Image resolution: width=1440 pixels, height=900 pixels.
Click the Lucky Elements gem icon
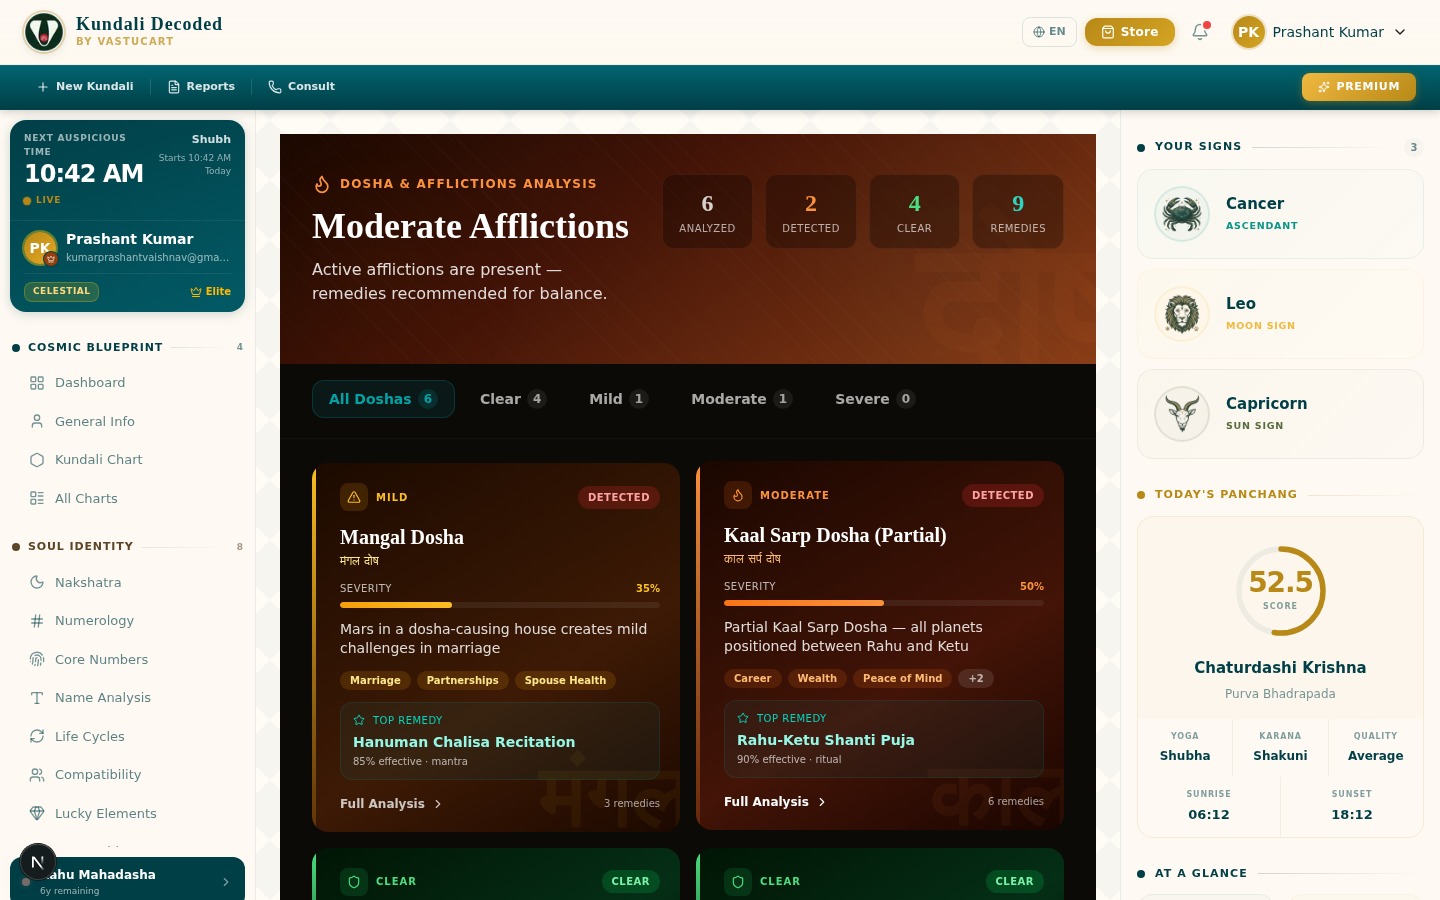[37, 813]
